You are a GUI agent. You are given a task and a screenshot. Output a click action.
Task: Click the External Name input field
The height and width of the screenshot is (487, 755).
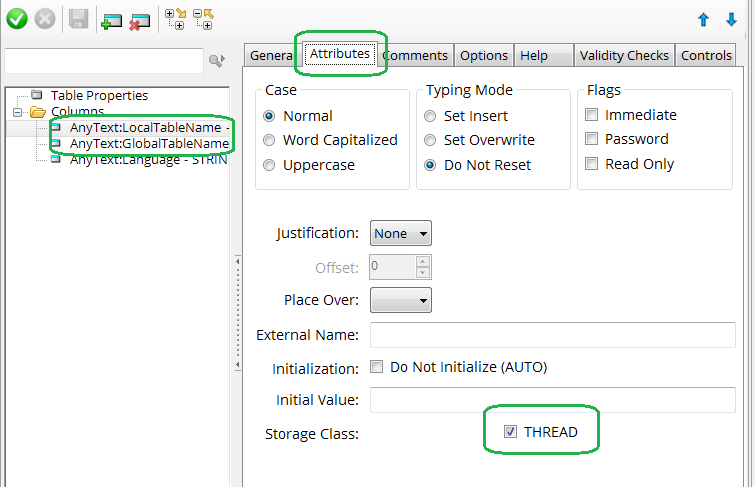click(x=552, y=335)
